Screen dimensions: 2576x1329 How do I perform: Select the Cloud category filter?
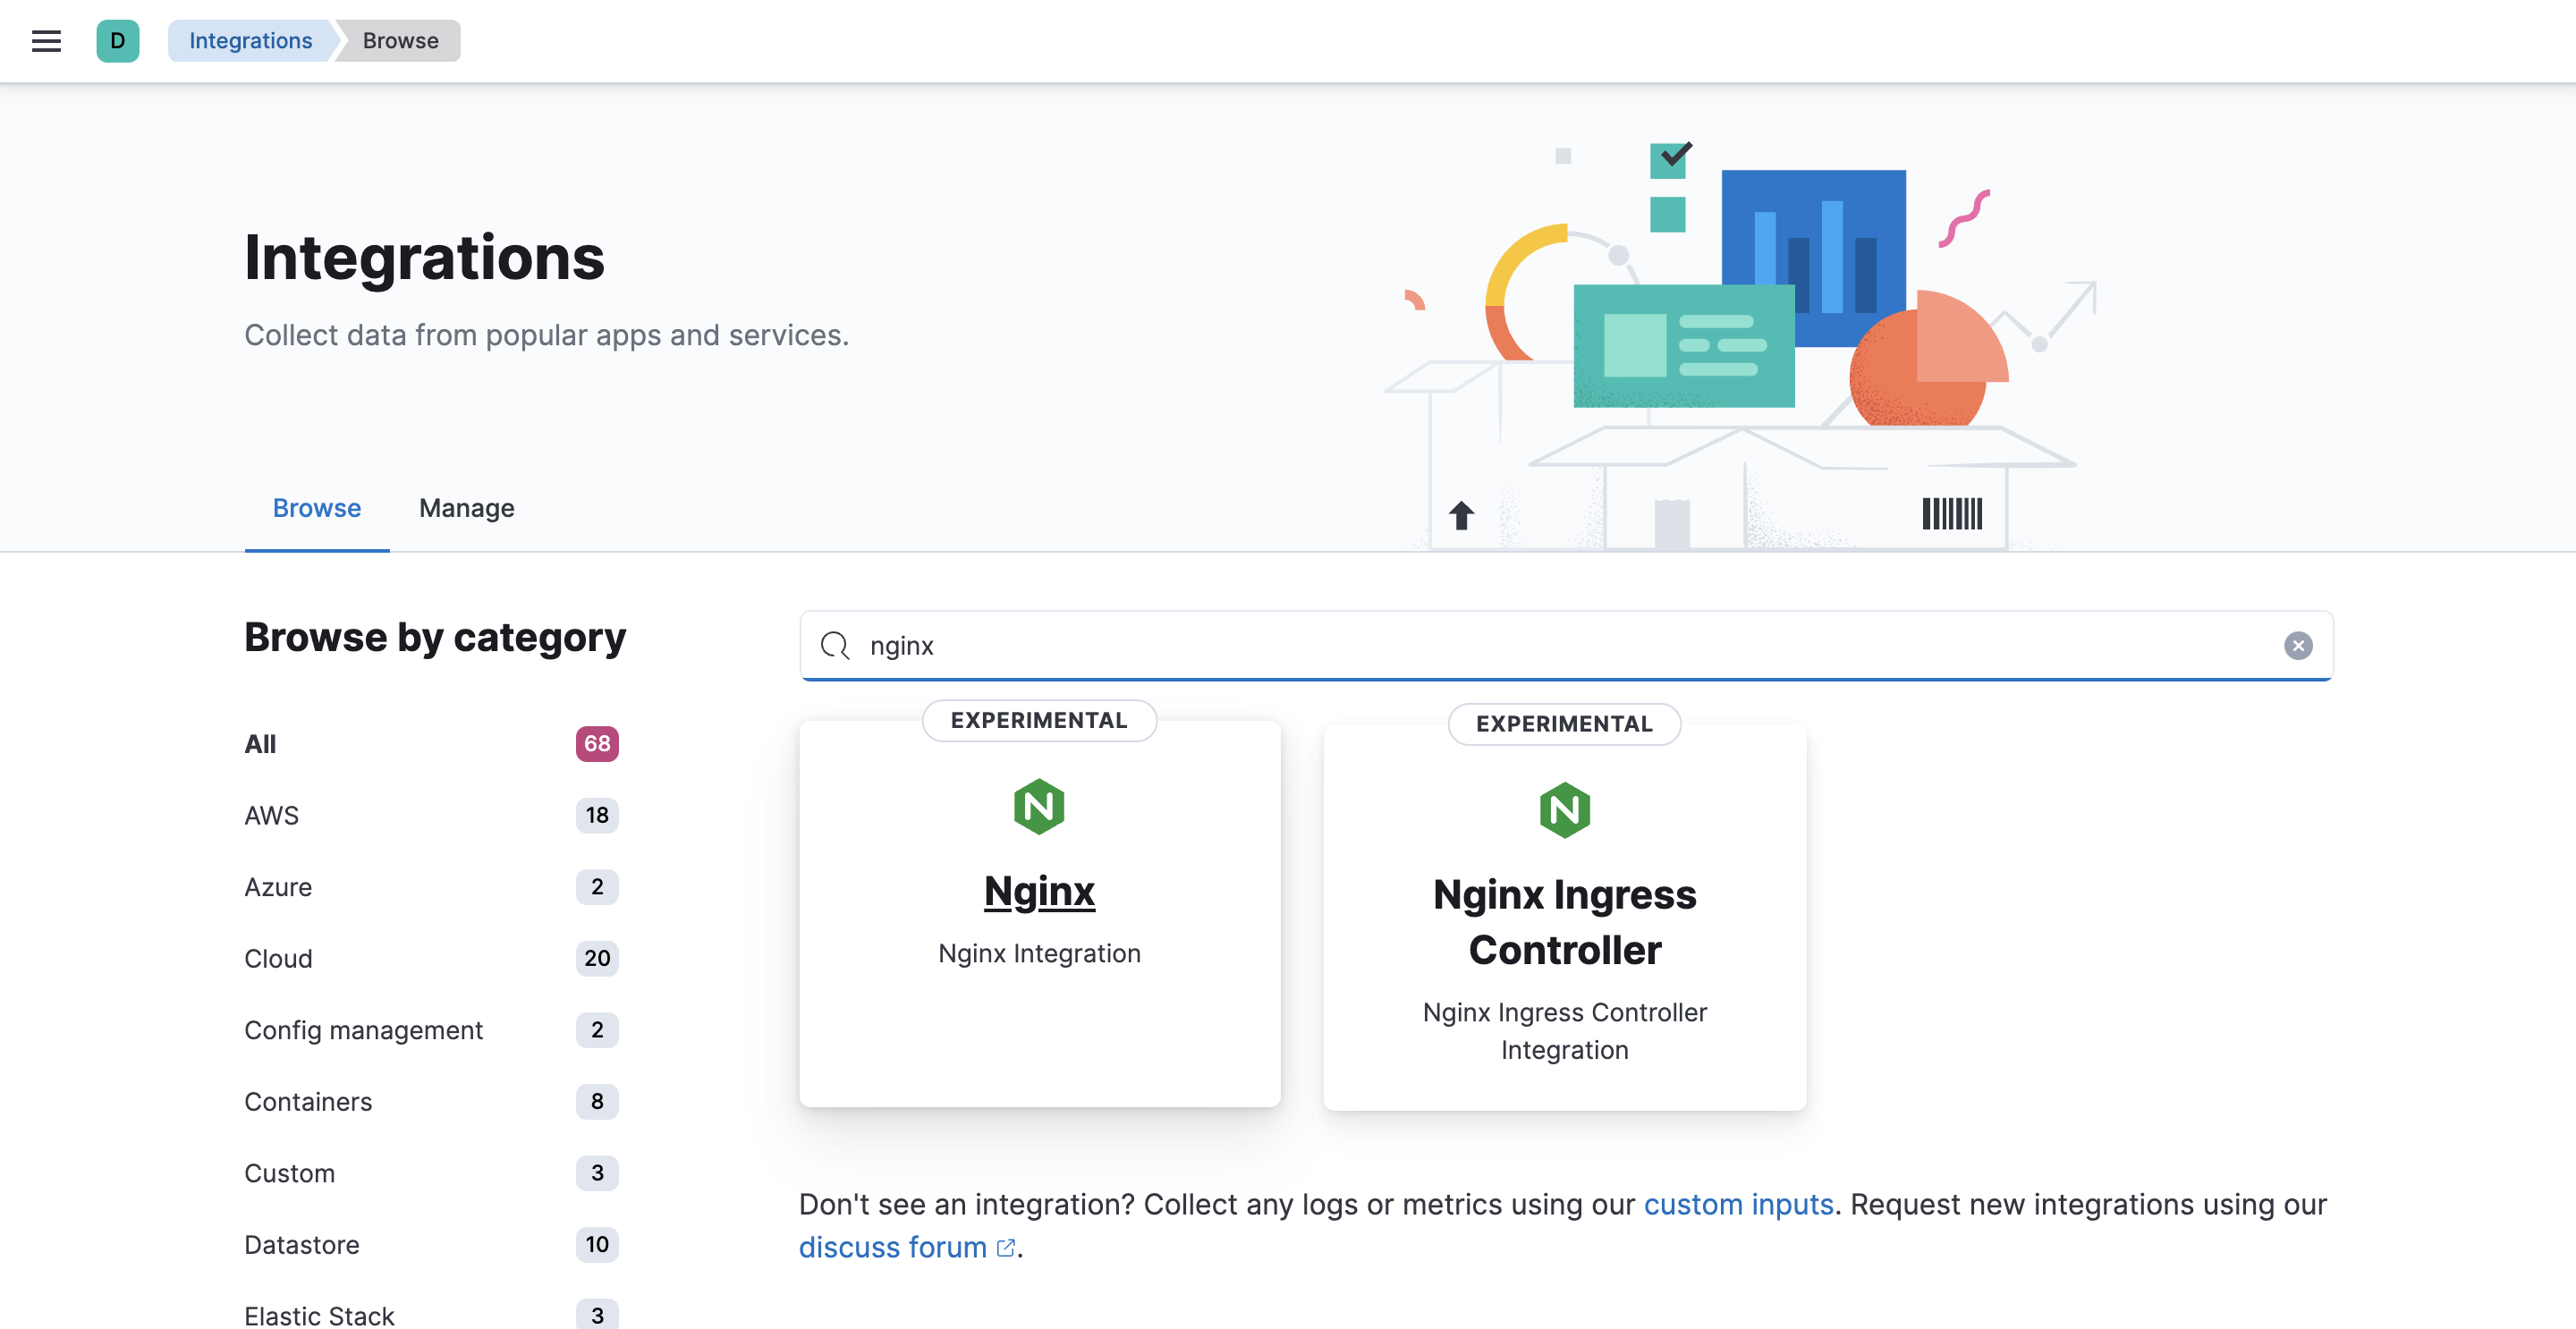pos(276,956)
